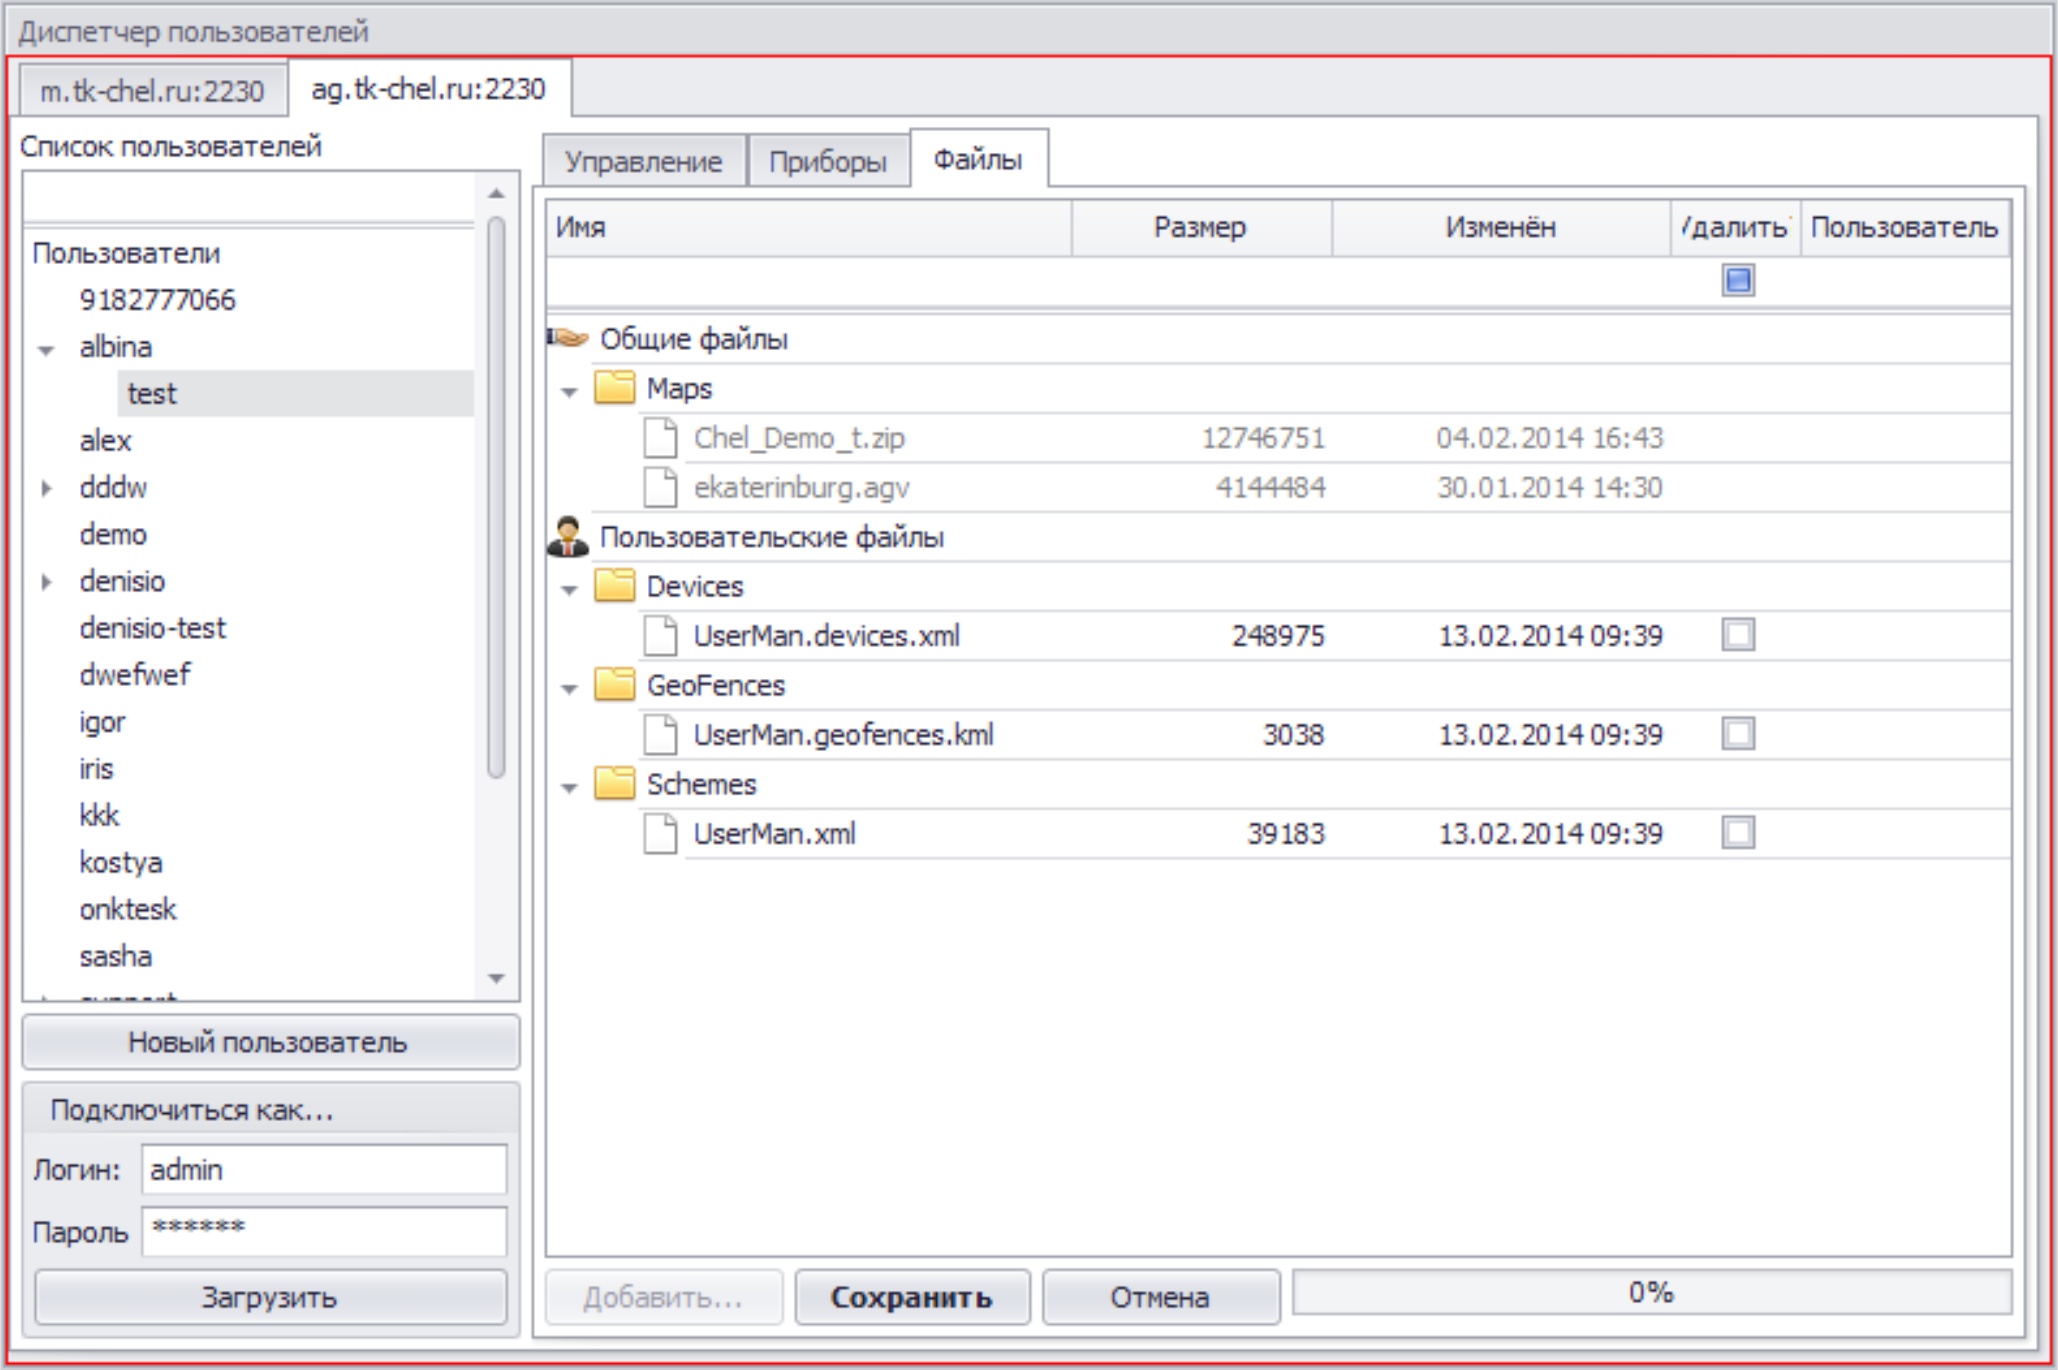Click the Chel_Demo_t.zip file name
The image size is (2058, 1370).
click(799, 437)
